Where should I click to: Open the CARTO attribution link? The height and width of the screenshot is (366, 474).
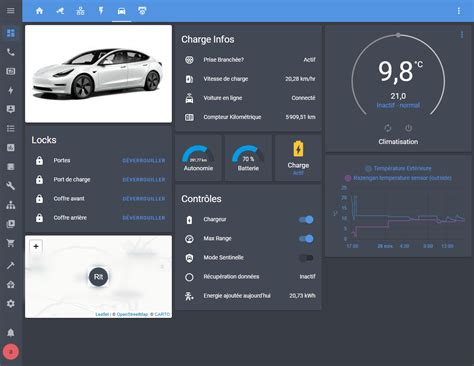click(x=162, y=314)
